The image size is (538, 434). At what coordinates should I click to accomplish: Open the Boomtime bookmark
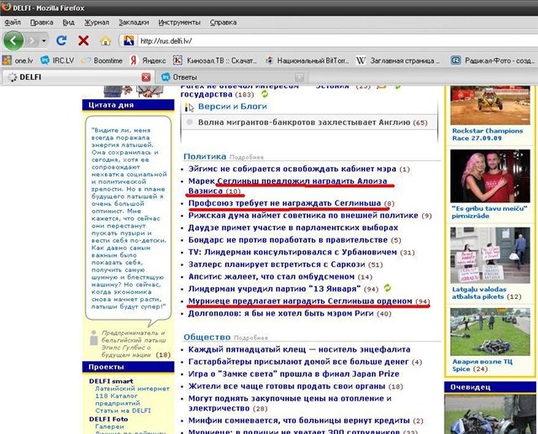(x=102, y=61)
